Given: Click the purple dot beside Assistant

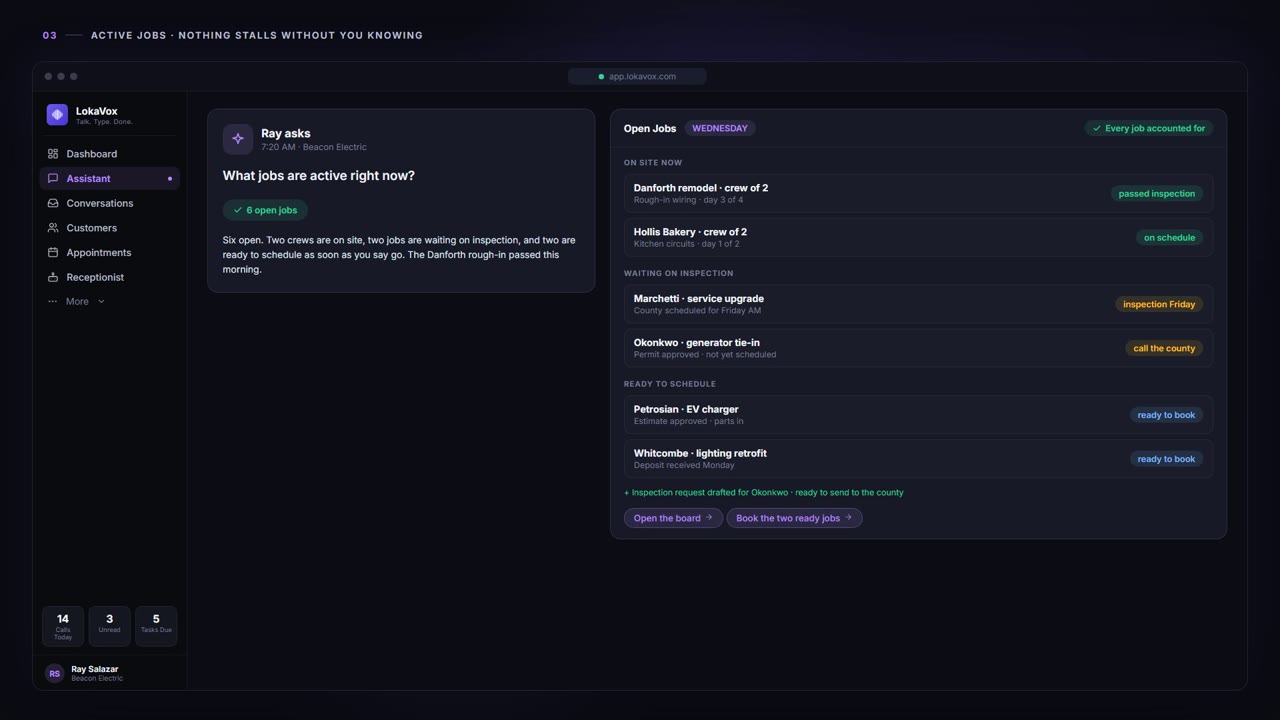Looking at the screenshot, I should (170, 179).
